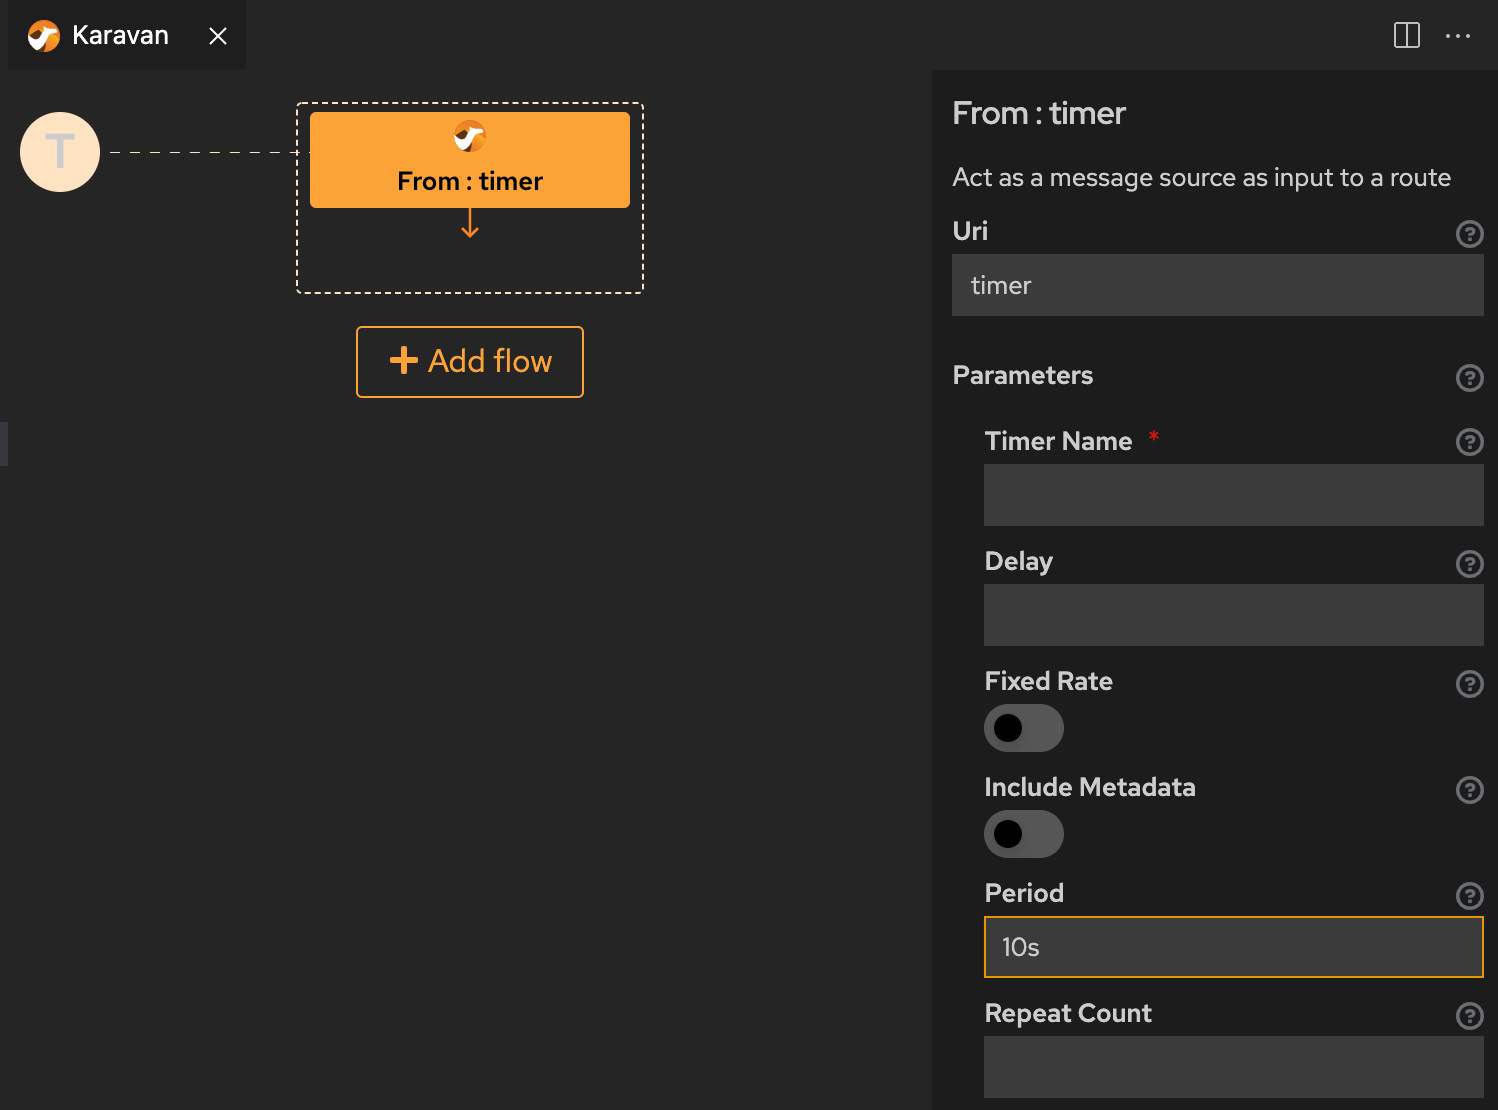
Task: Open the more actions ellipsis menu
Action: coord(1458,36)
